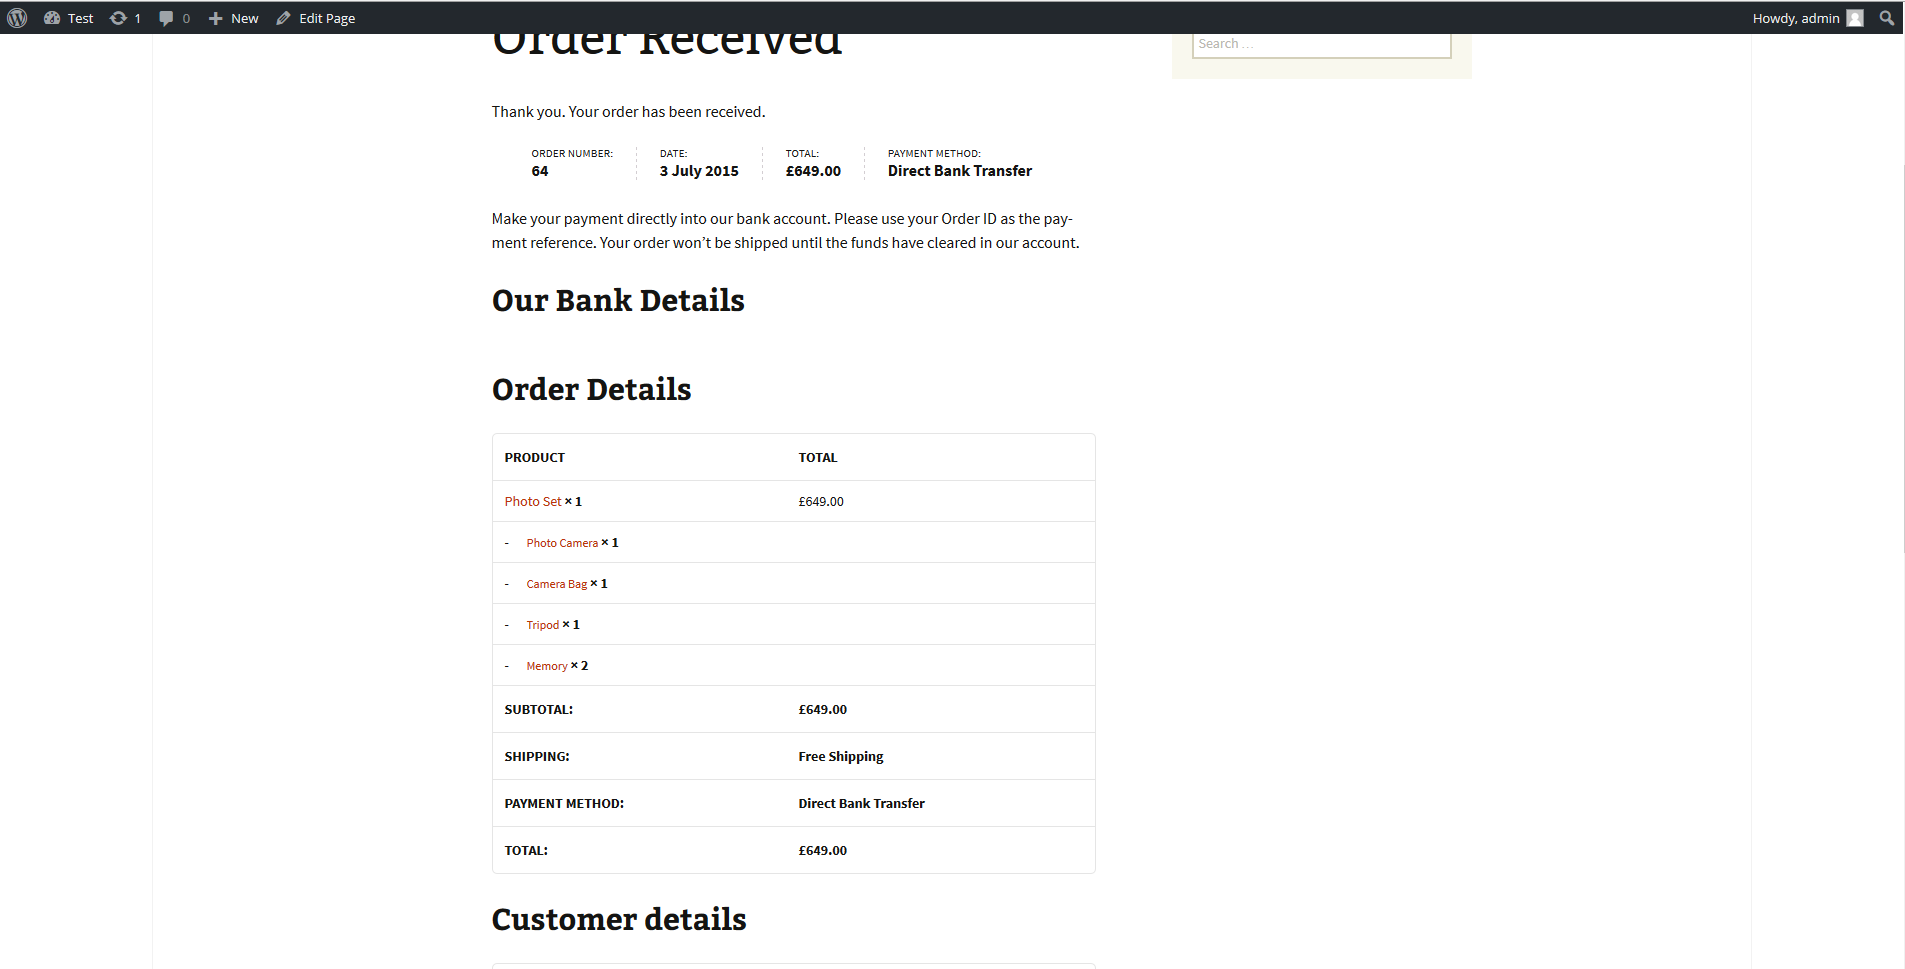Open the Photo Set product link
Screen dimensions: 1905x969
tap(533, 502)
